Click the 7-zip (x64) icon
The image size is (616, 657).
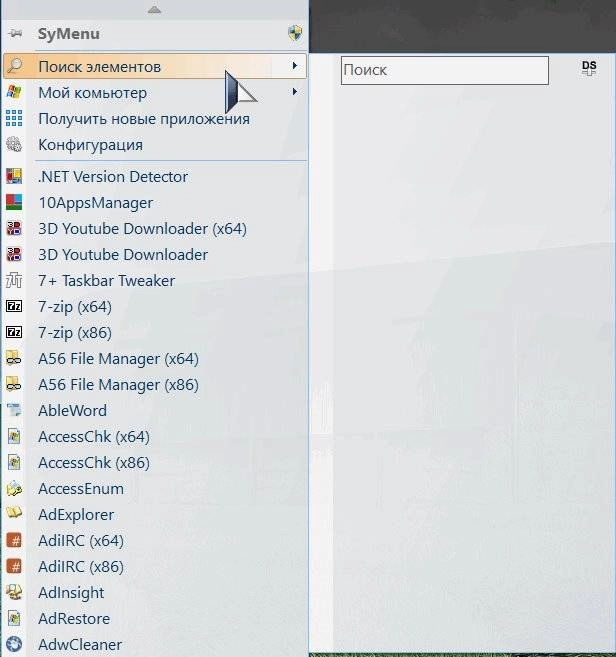pyautogui.click(x=14, y=306)
